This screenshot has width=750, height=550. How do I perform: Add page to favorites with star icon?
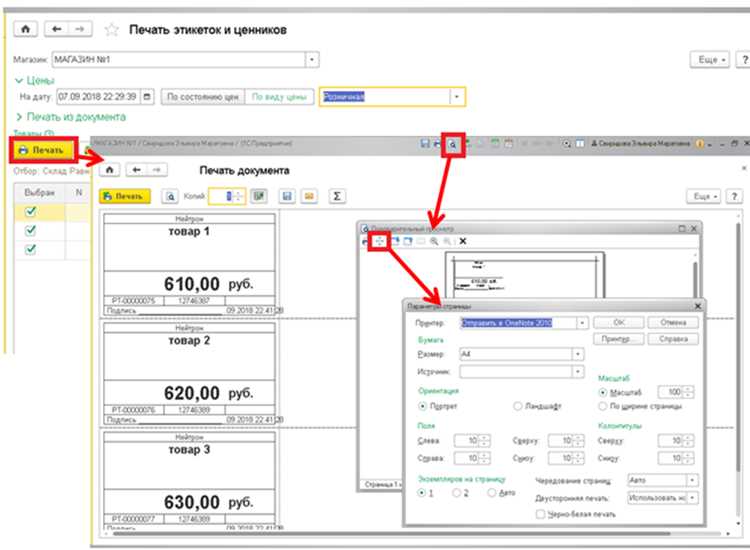point(111,30)
